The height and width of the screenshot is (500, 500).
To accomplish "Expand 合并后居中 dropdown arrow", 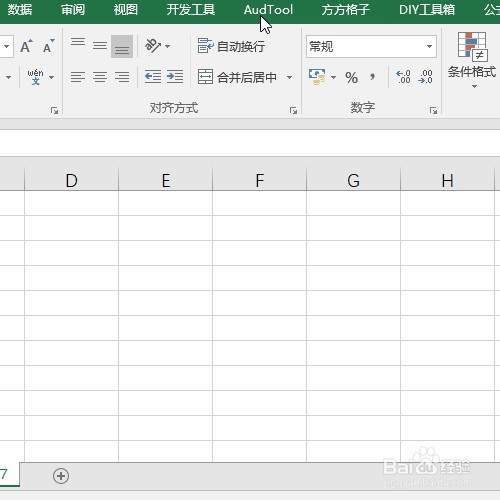I will 289,77.
